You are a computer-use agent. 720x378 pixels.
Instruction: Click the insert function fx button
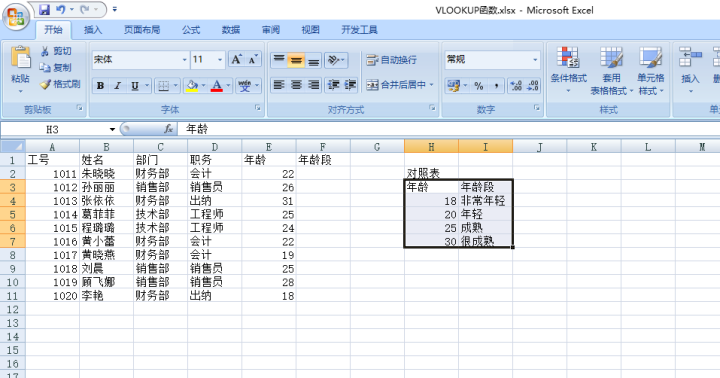169,130
